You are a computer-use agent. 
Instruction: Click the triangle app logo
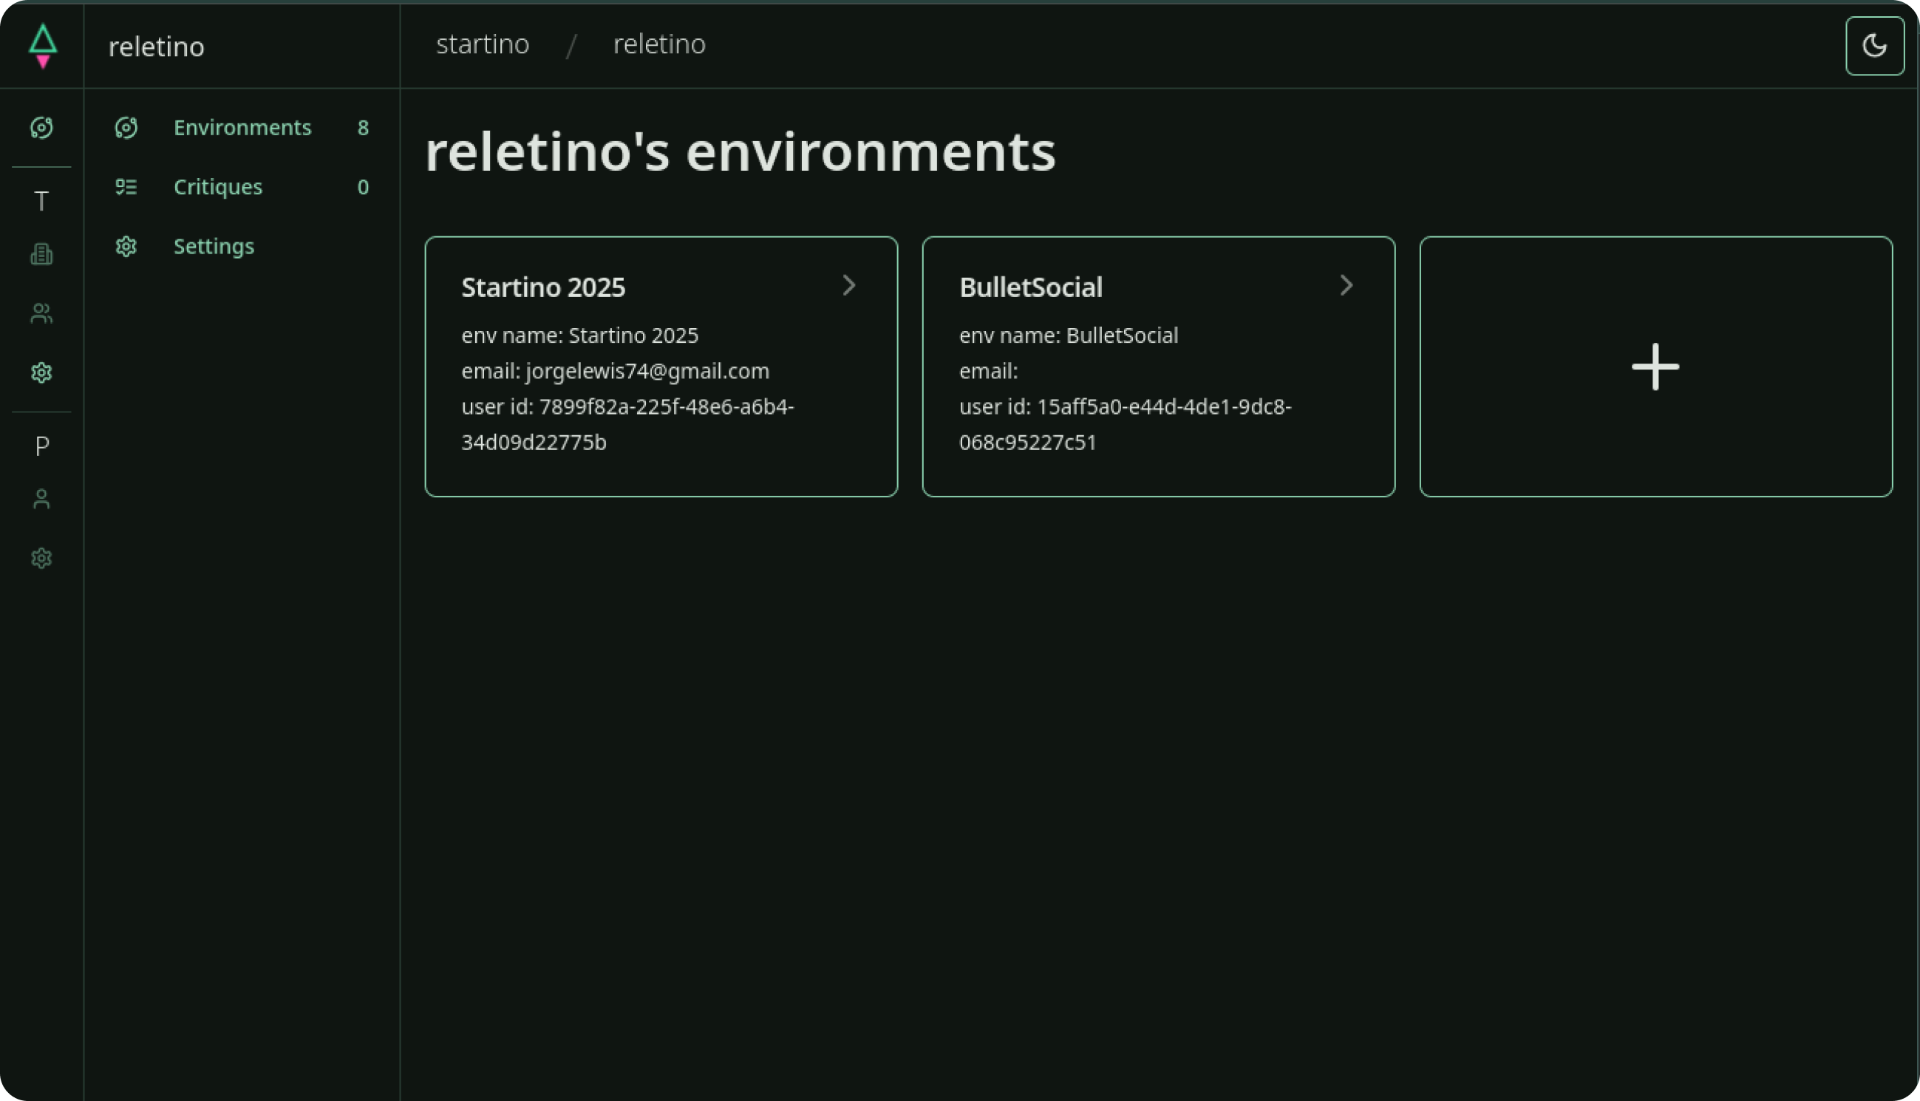click(42, 46)
